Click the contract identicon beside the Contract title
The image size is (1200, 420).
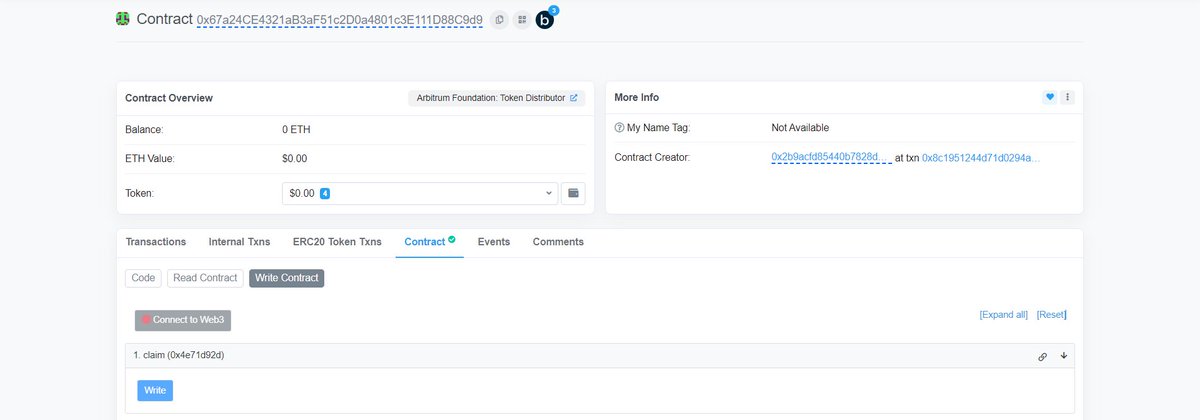[x=123, y=19]
